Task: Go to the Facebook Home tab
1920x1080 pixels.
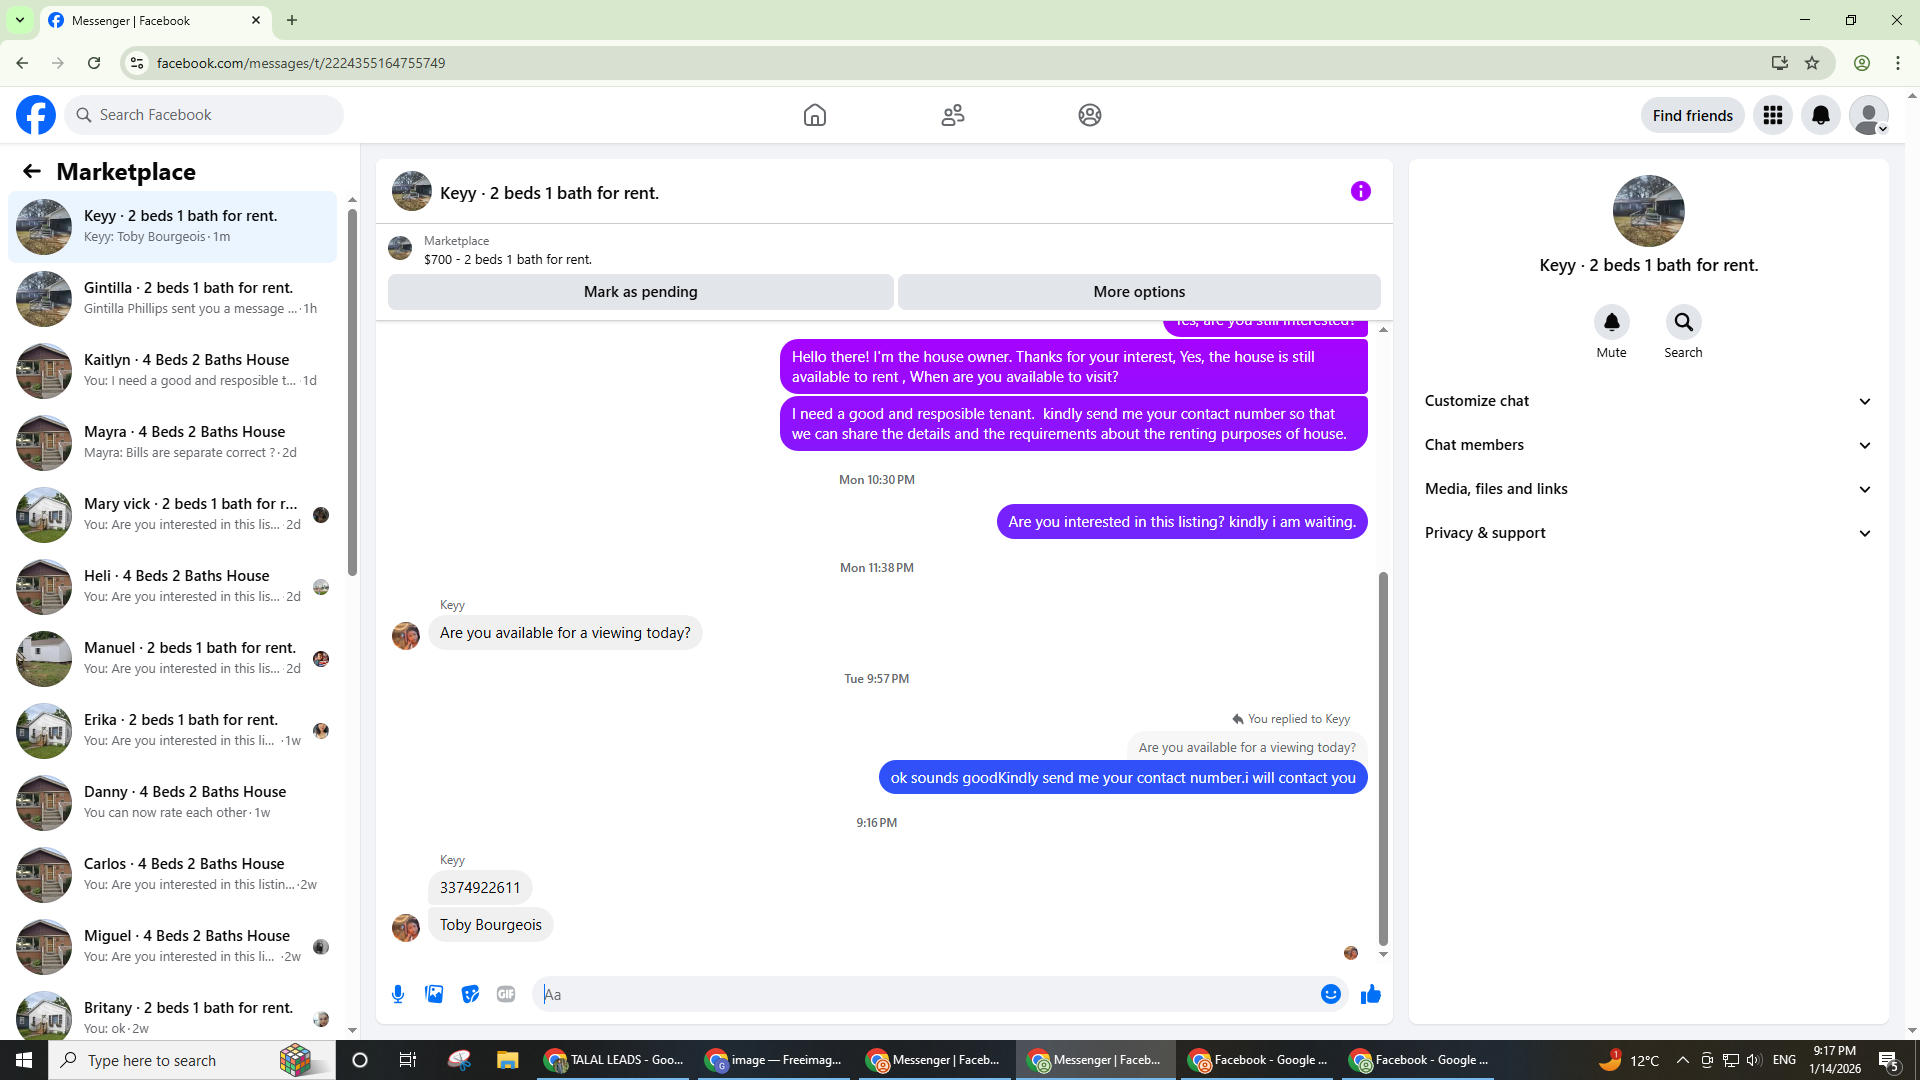Action: (815, 115)
